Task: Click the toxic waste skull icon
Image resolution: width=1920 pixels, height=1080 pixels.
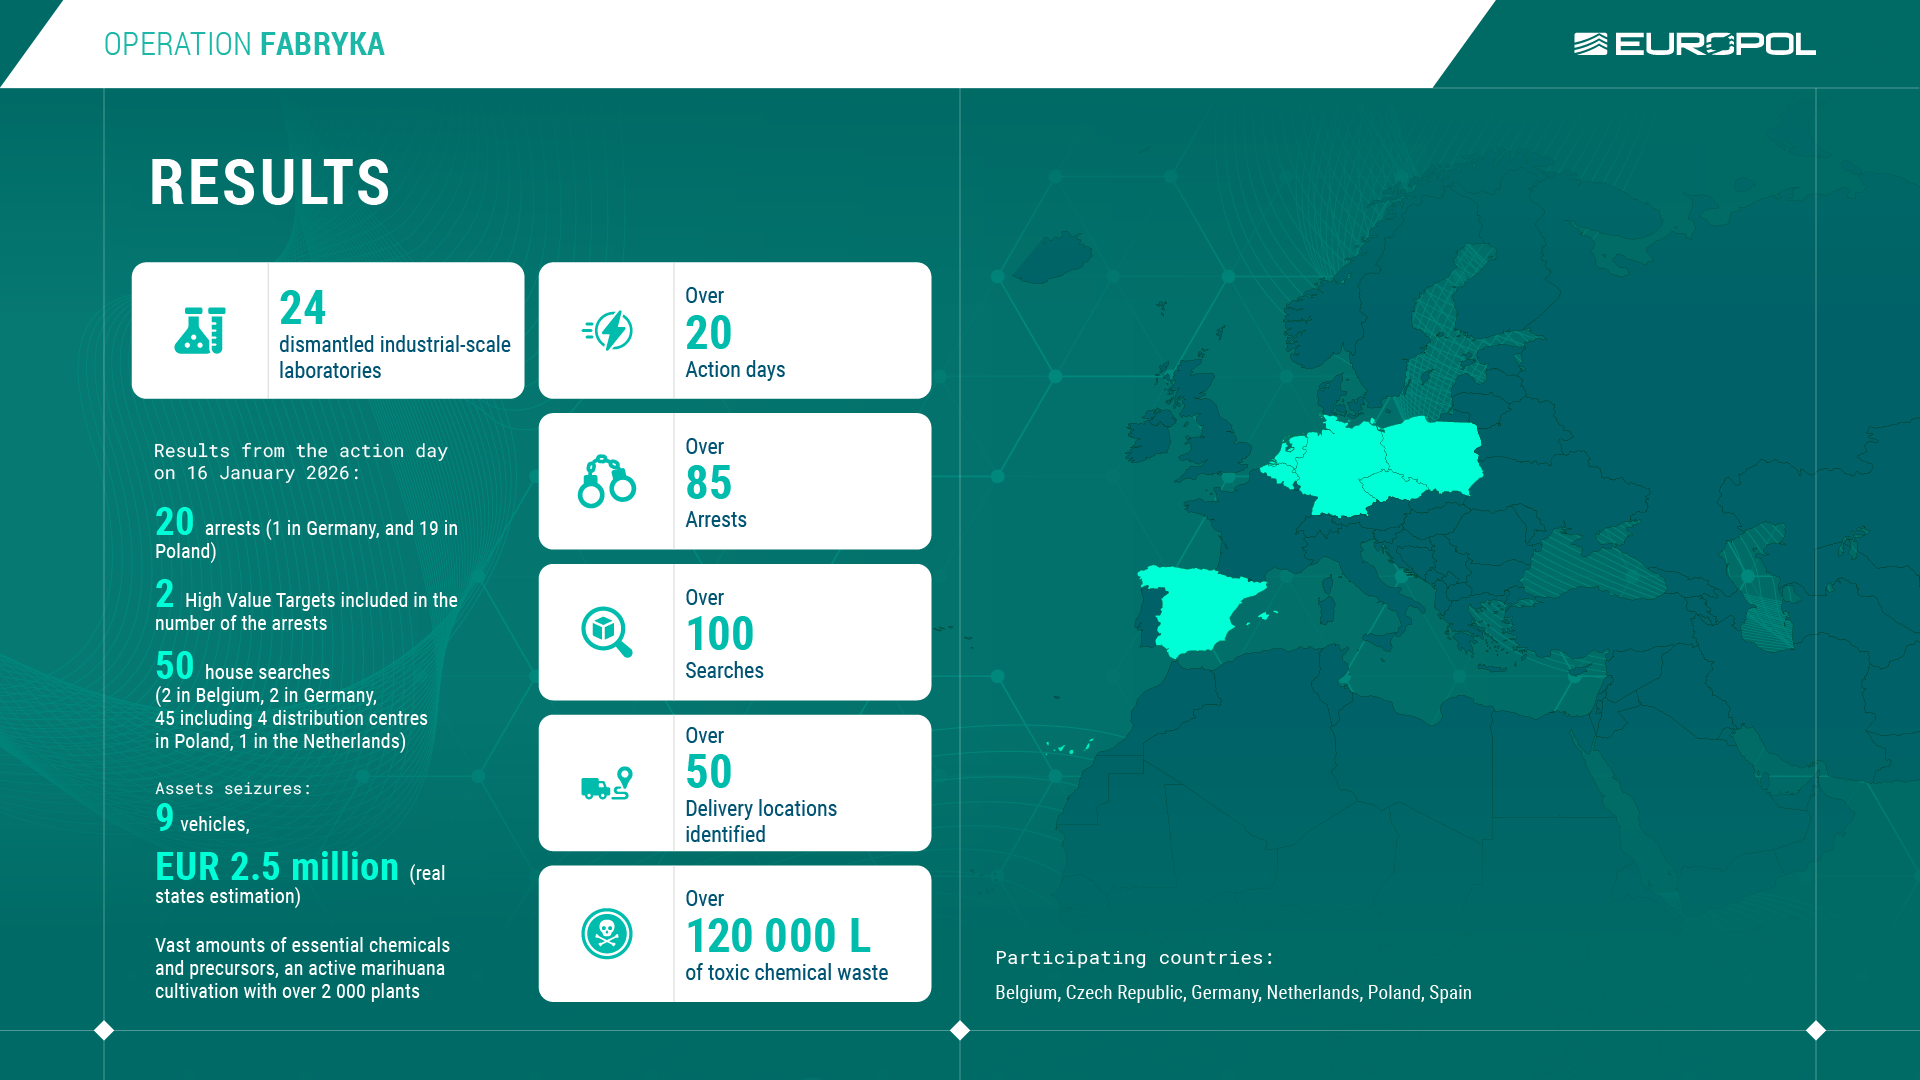Action: click(x=607, y=933)
